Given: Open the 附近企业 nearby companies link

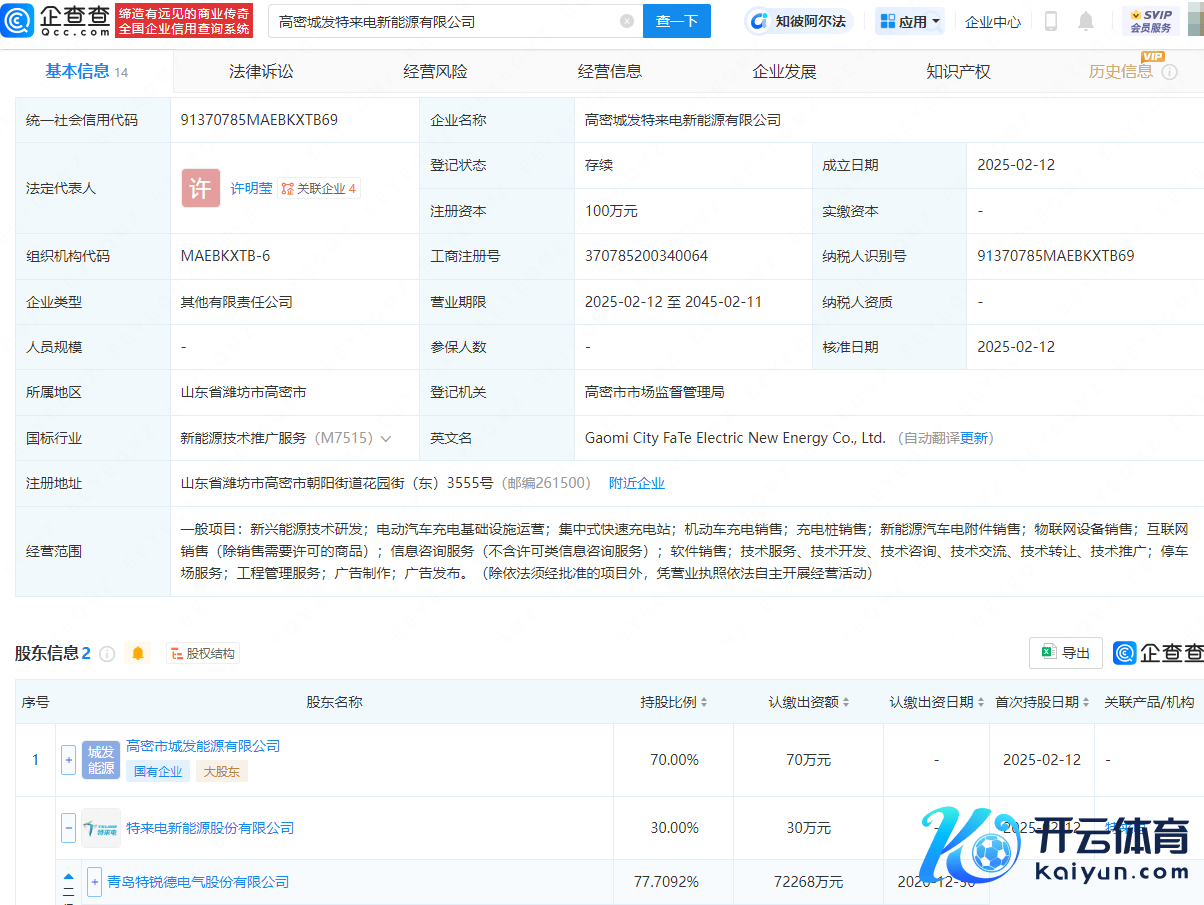Looking at the screenshot, I should 637,483.
